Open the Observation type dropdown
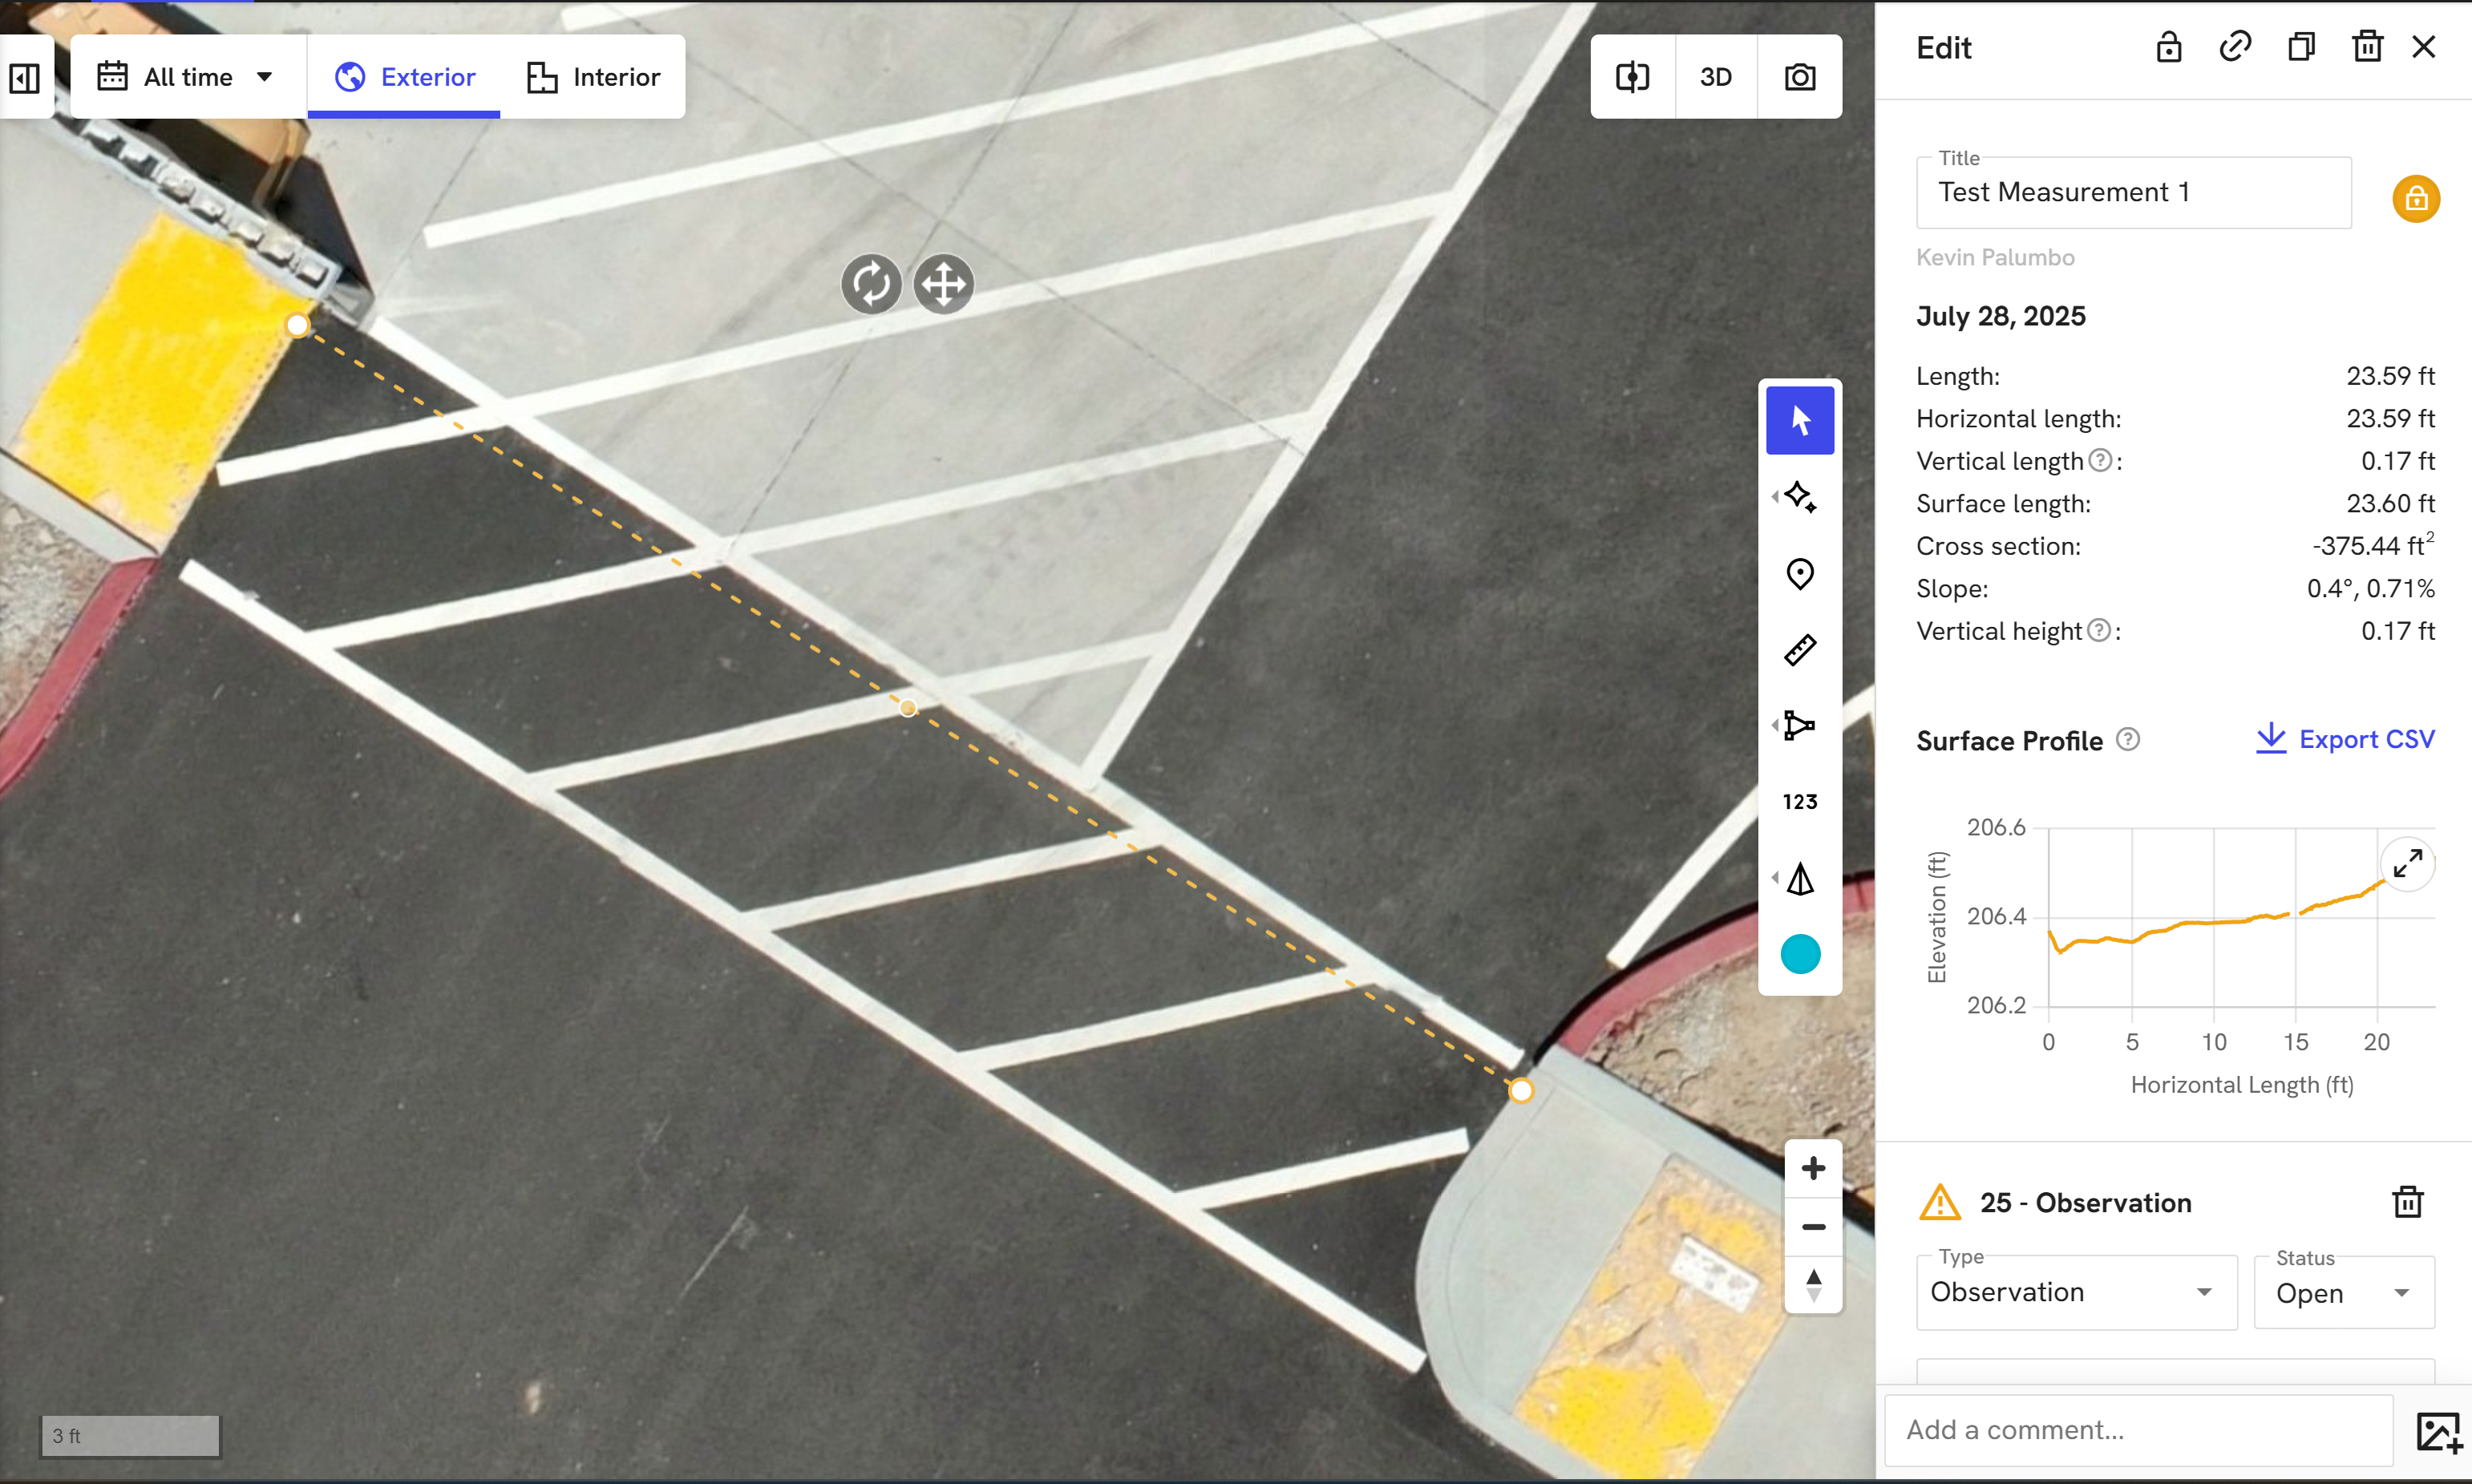 pos(2075,1292)
